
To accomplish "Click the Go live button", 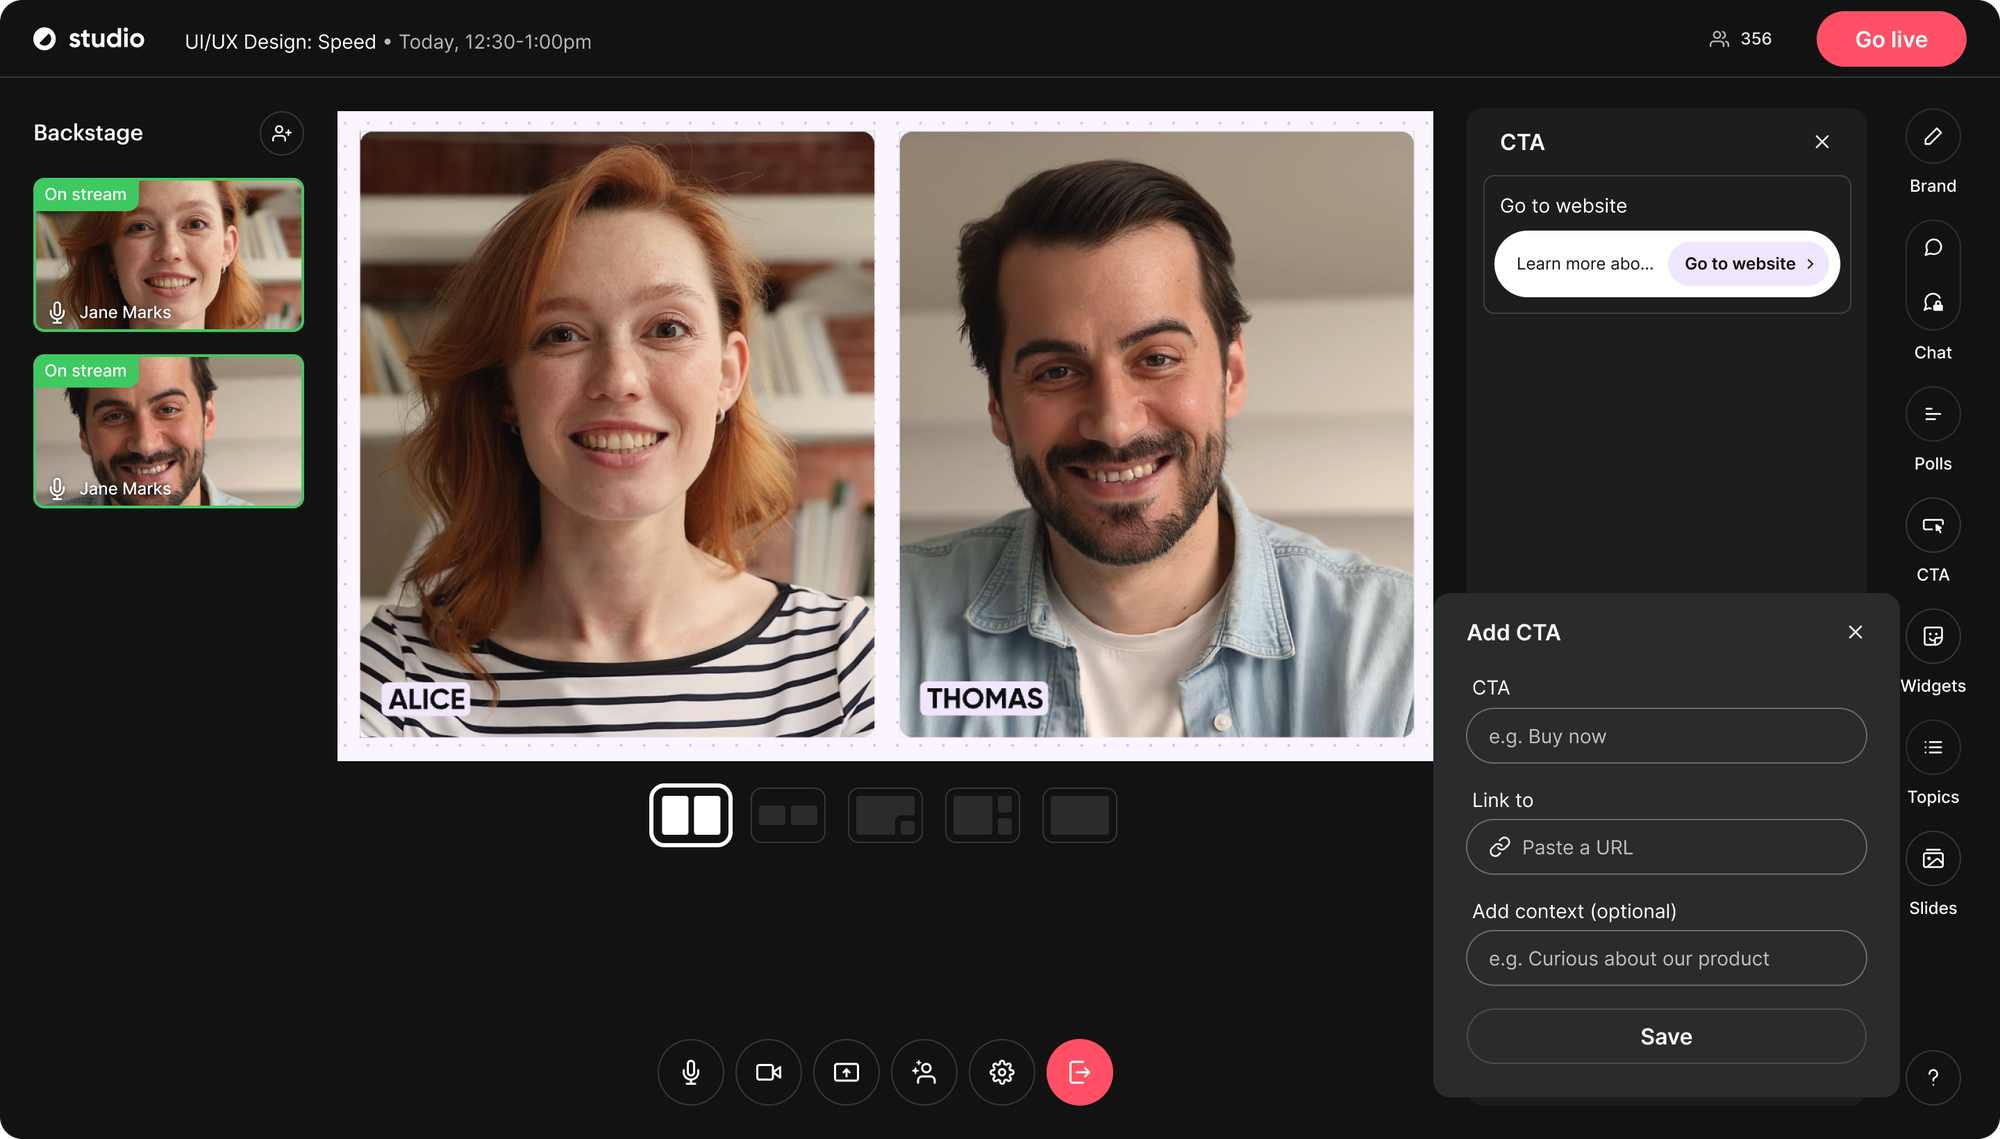I will (1891, 39).
